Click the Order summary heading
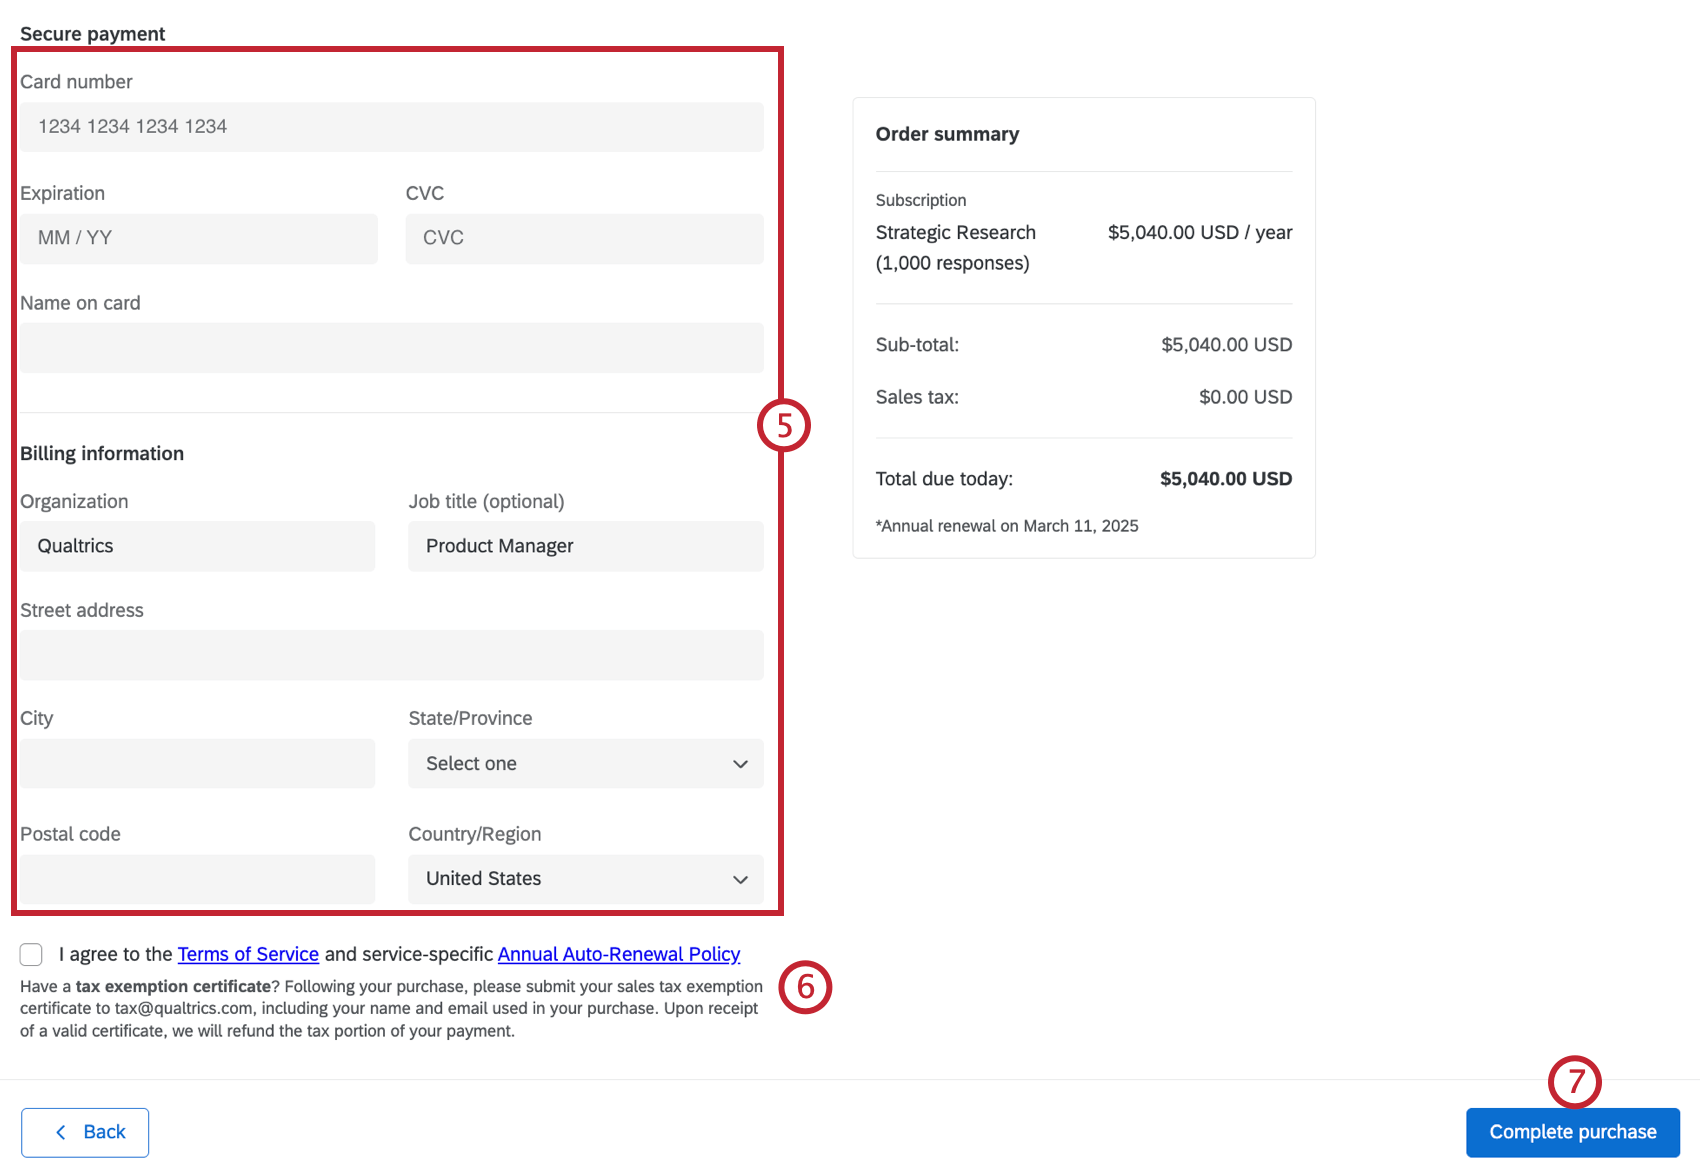Image resolution: width=1700 pixels, height=1164 pixels. [x=948, y=134]
